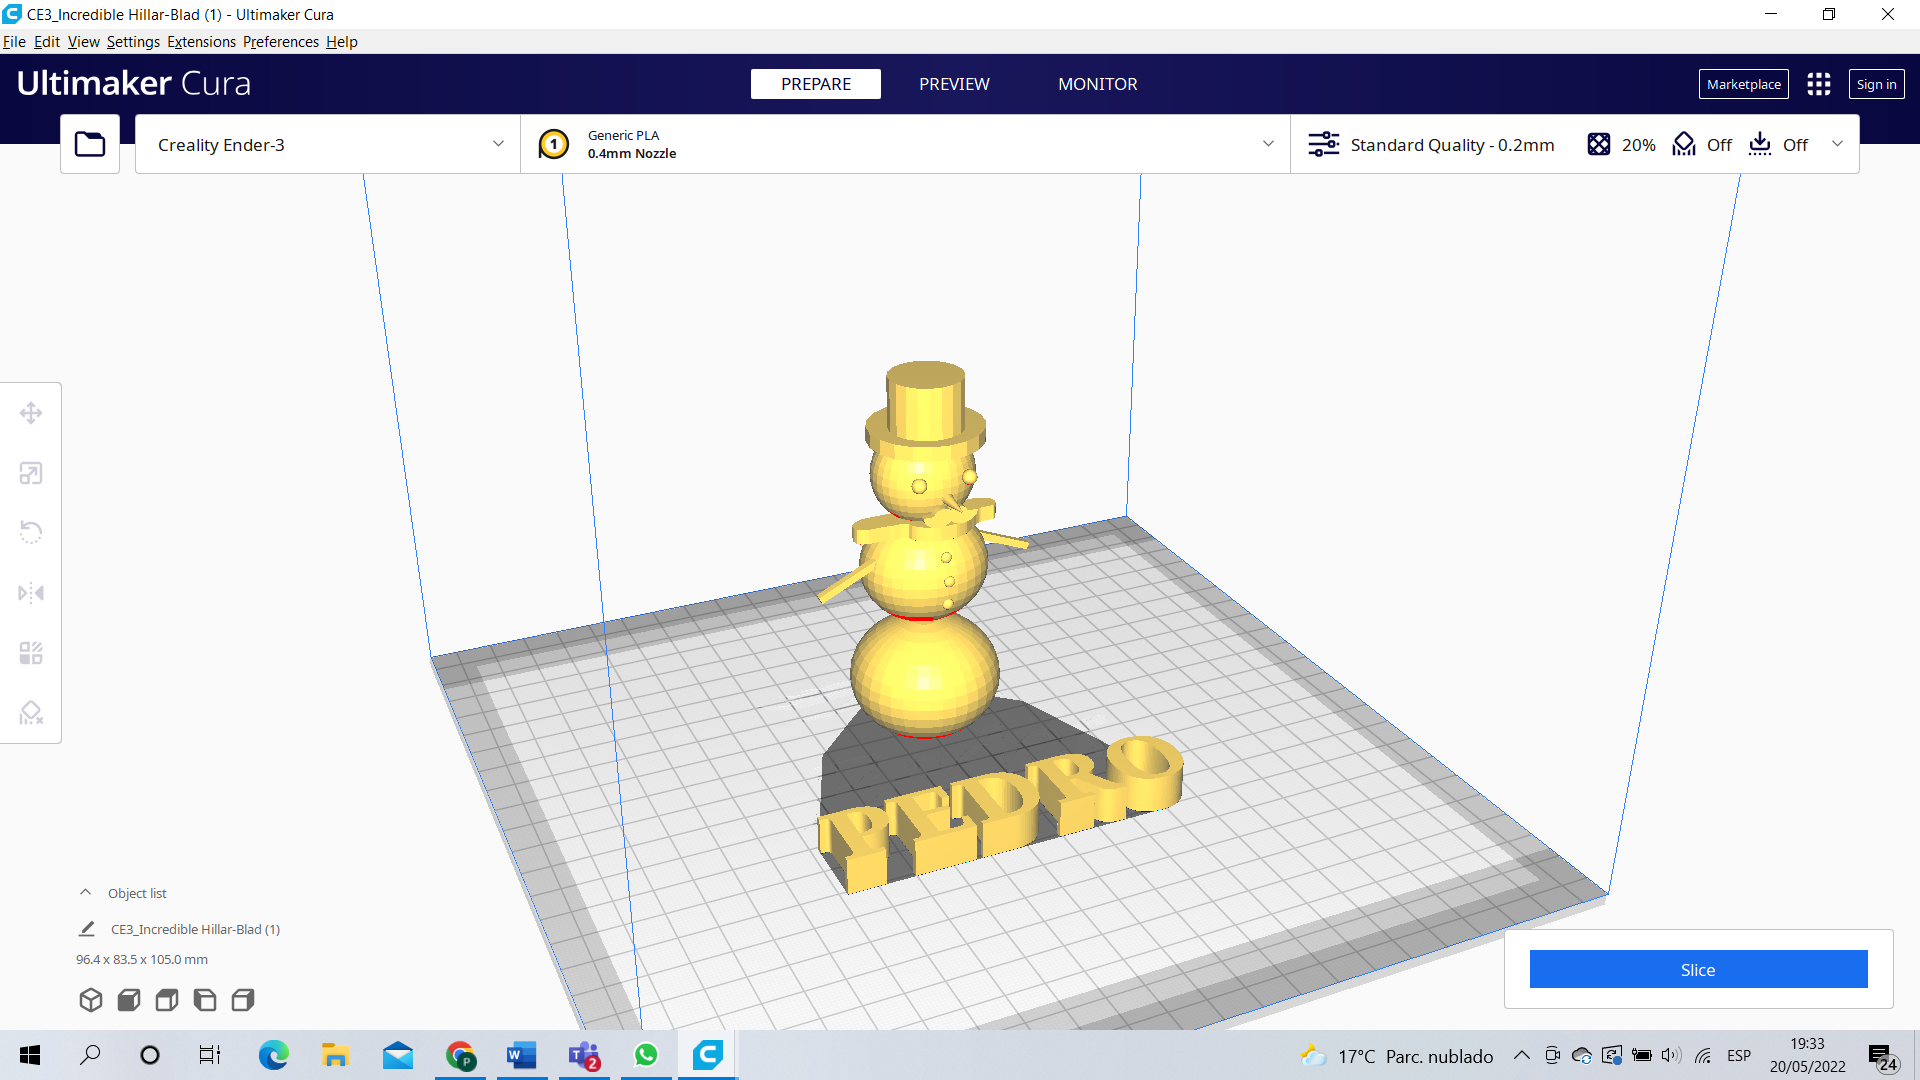This screenshot has height=1080, width=1920.
Task: Select the Scale tool in left toolbar
Action: click(31, 473)
